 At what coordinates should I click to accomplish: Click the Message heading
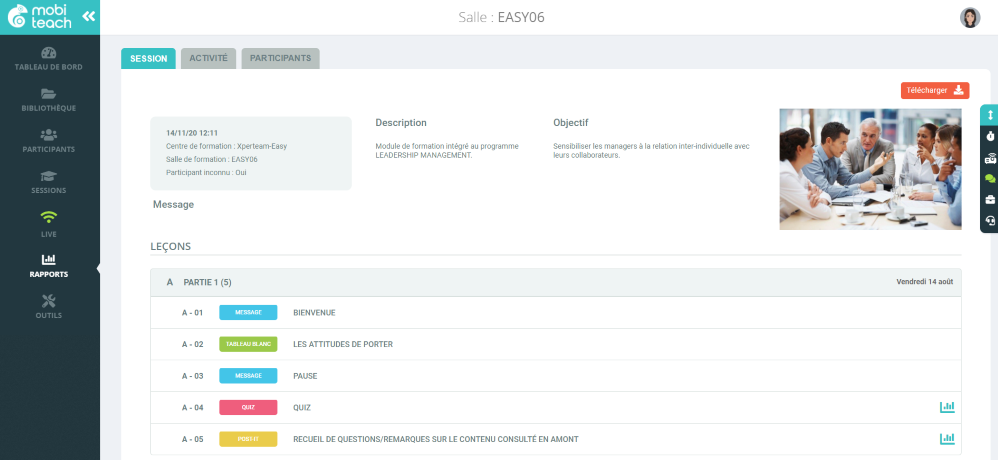173,205
